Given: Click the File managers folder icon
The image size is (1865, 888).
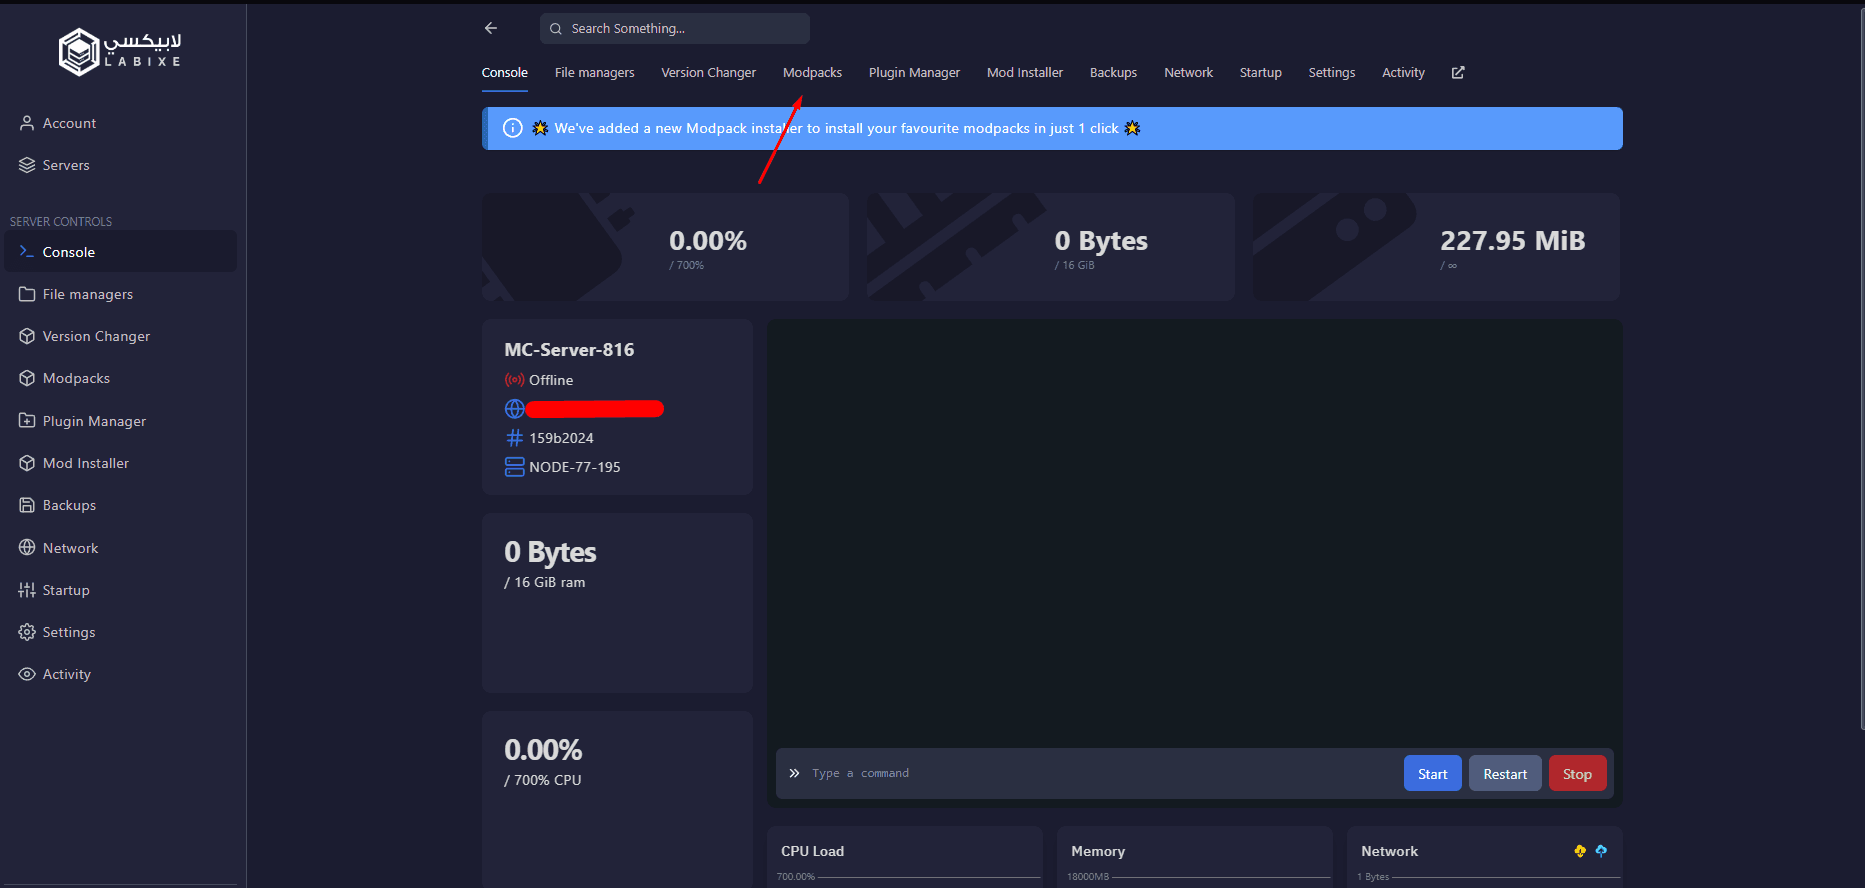Looking at the screenshot, I should [x=27, y=294].
